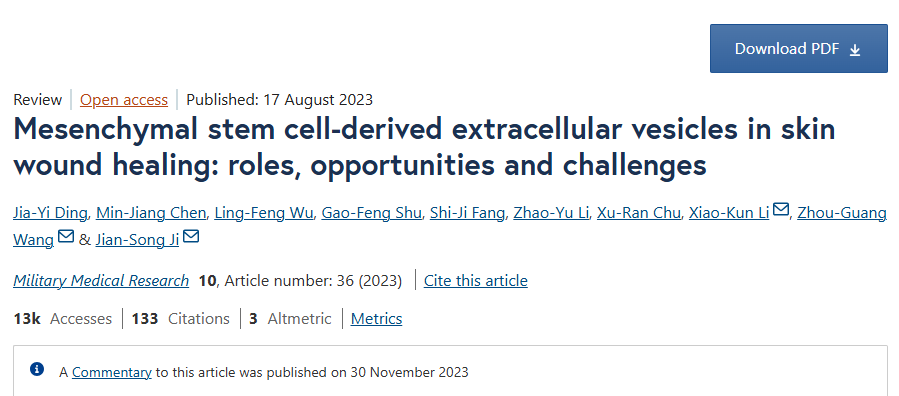This screenshot has width=899, height=396.
Task: Click the download arrow icon on the PDF button
Action: (855, 50)
